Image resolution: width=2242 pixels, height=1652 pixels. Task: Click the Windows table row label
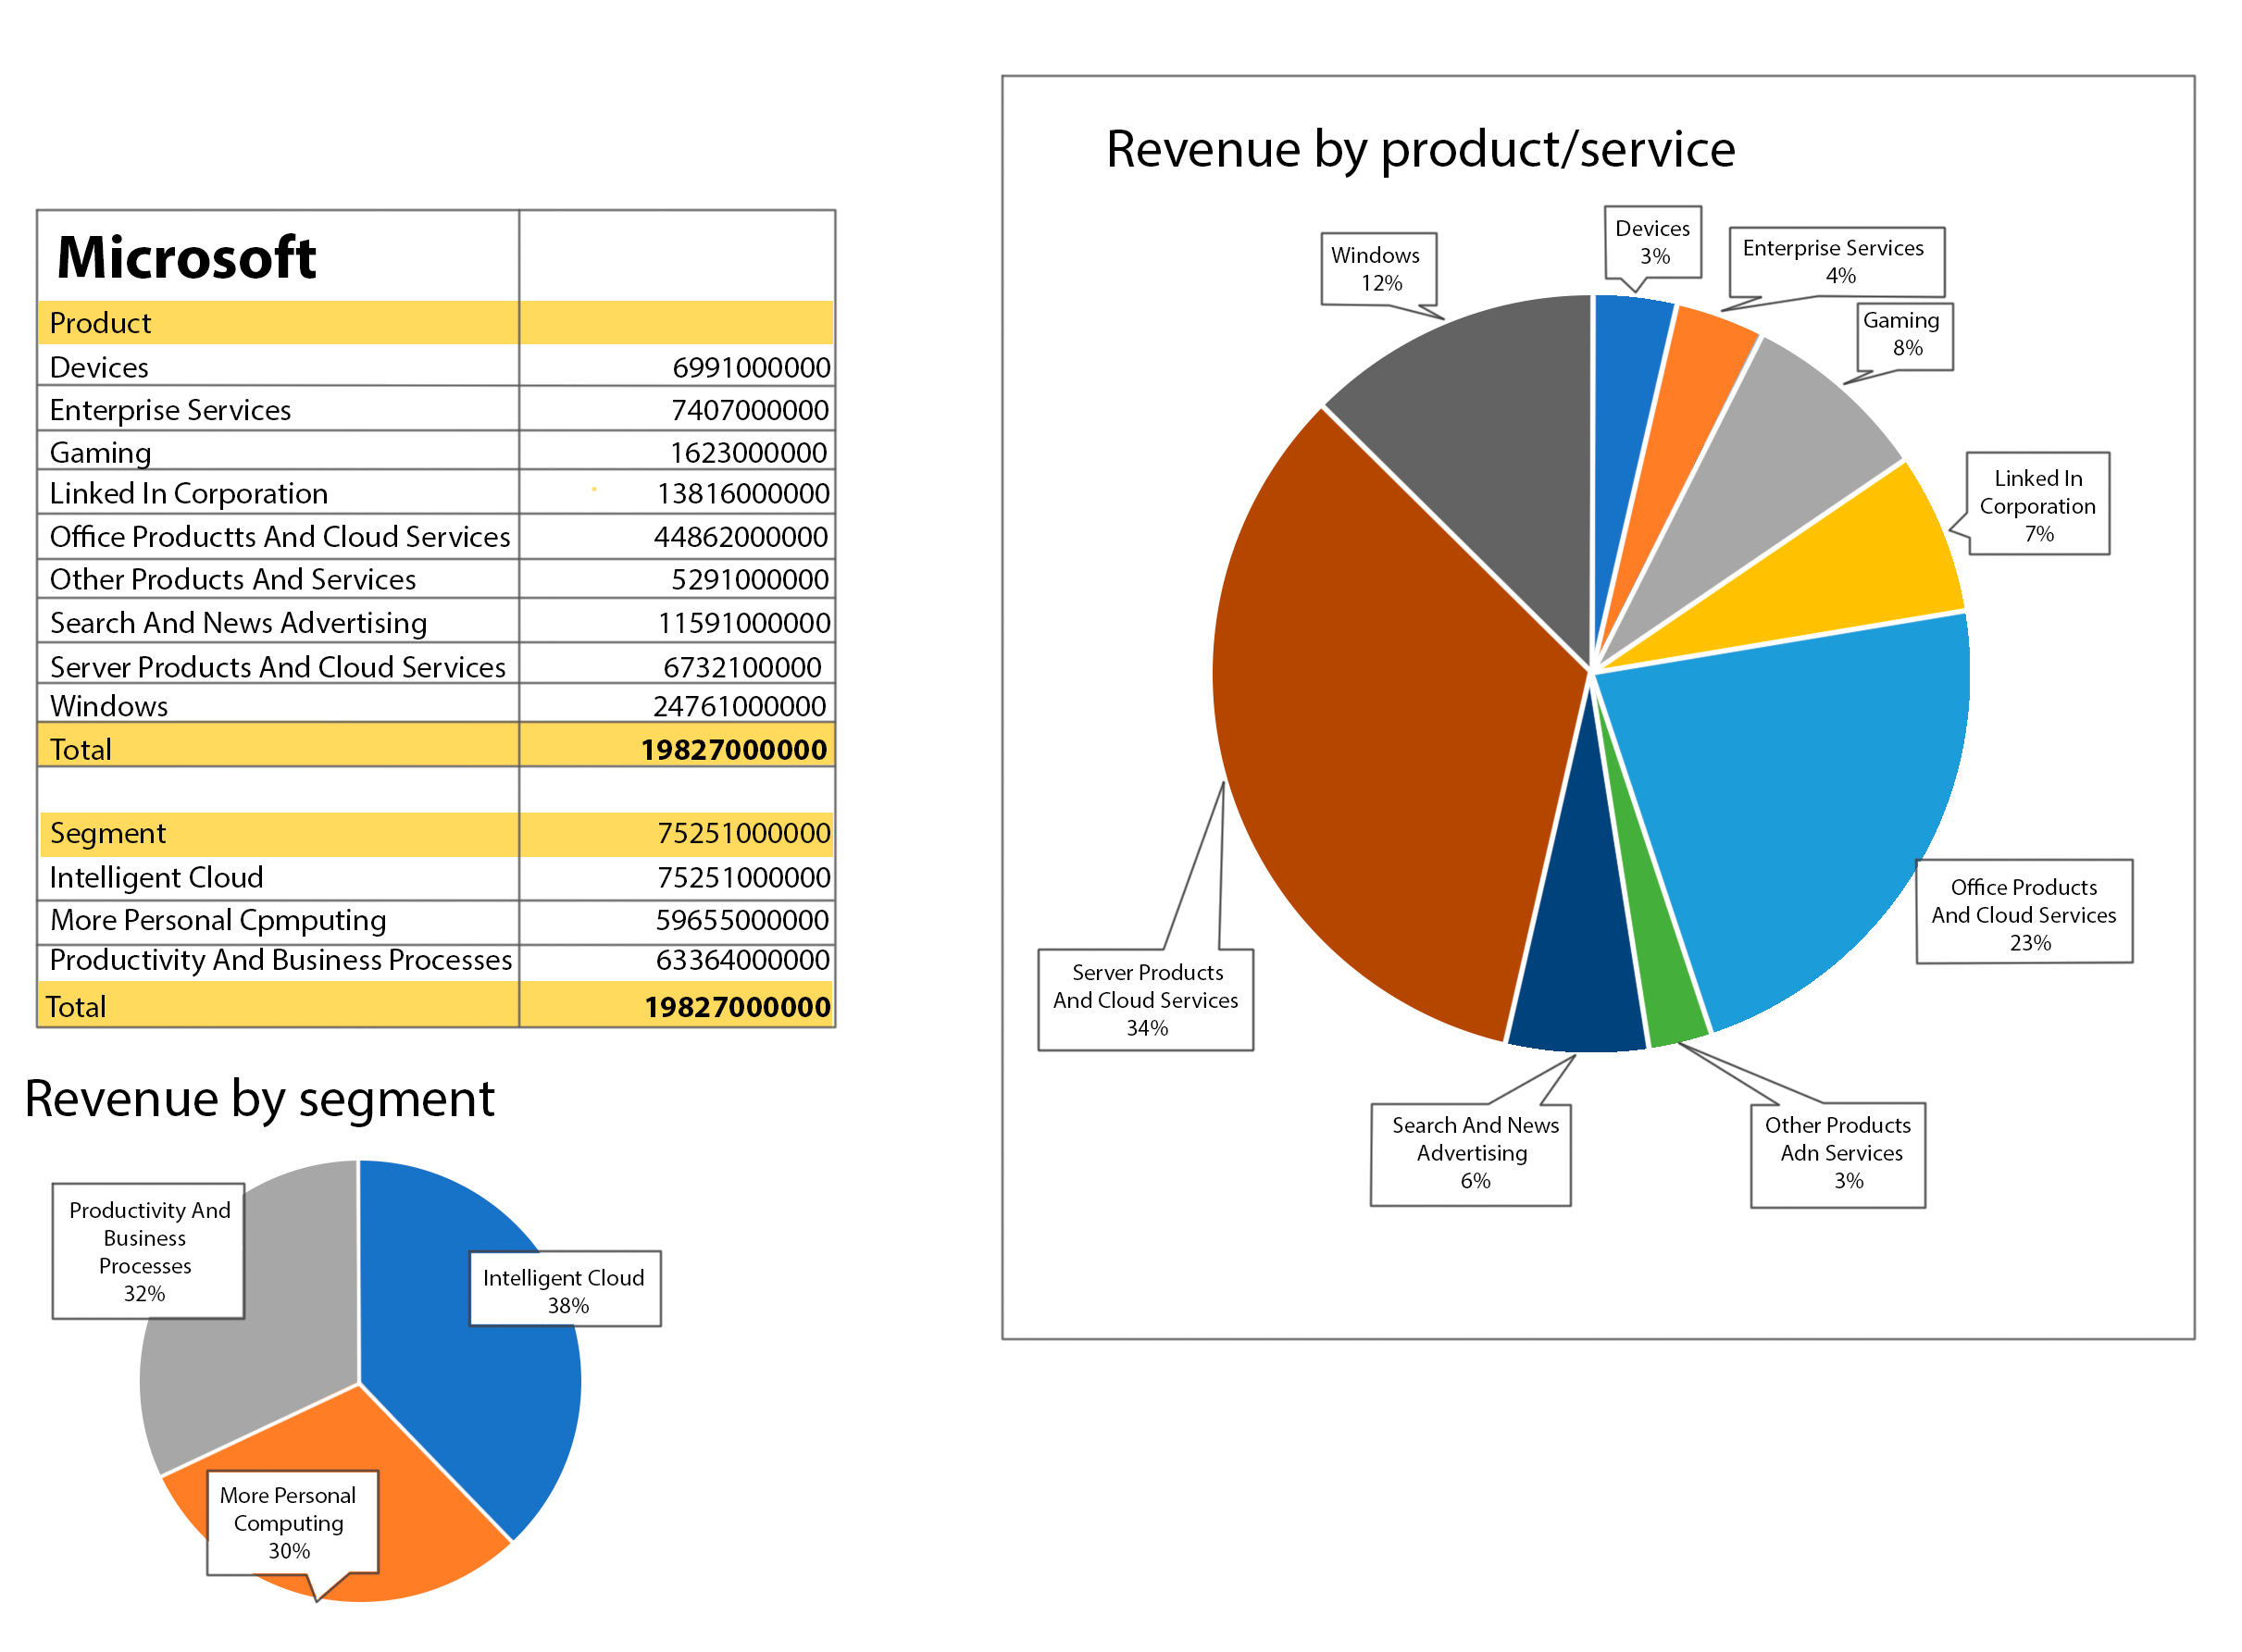click(109, 706)
